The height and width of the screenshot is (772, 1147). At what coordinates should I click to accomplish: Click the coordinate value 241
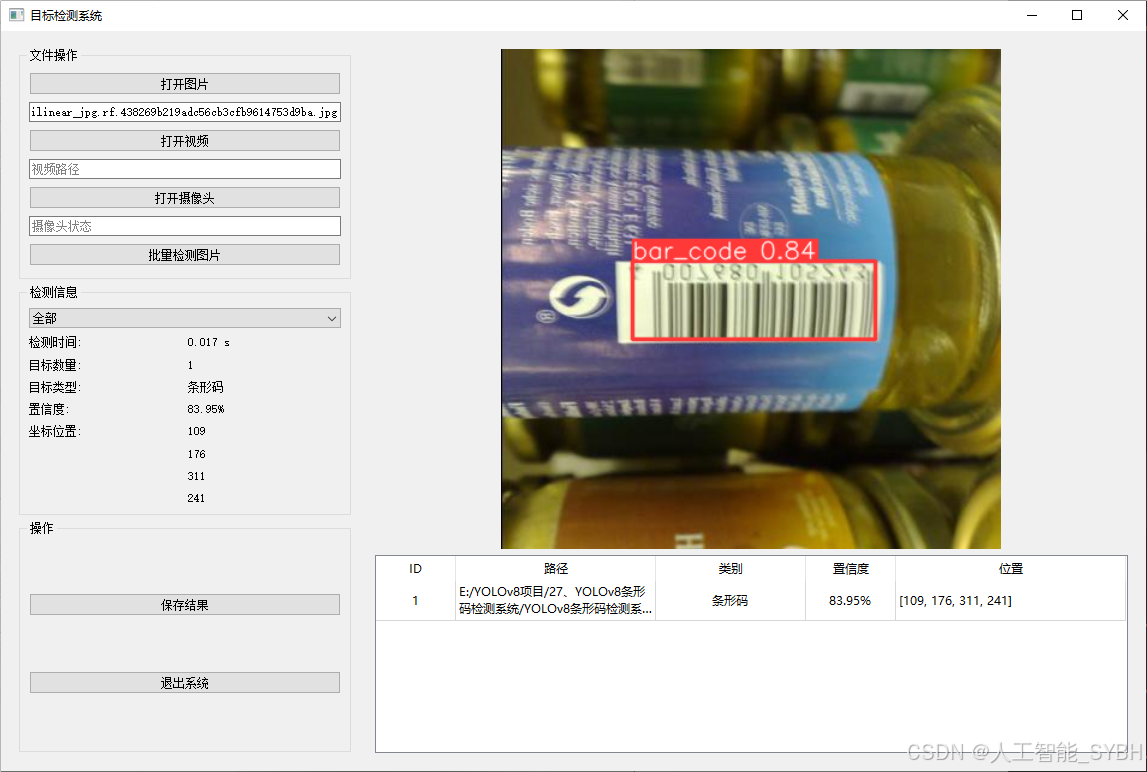click(x=196, y=498)
